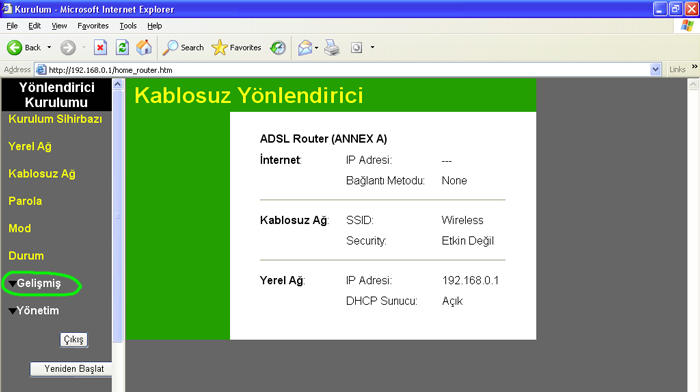This screenshot has width=700, height=392.
Task: Open the Tools menu
Action: [128, 26]
